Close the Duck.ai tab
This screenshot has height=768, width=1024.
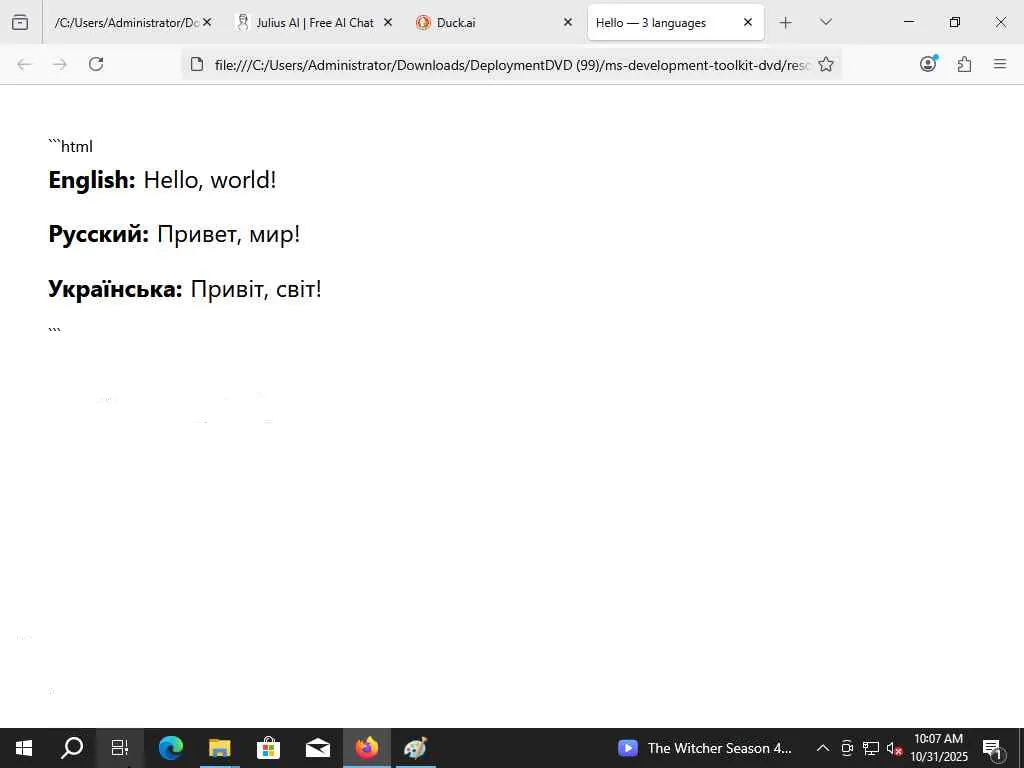[x=568, y=22]
